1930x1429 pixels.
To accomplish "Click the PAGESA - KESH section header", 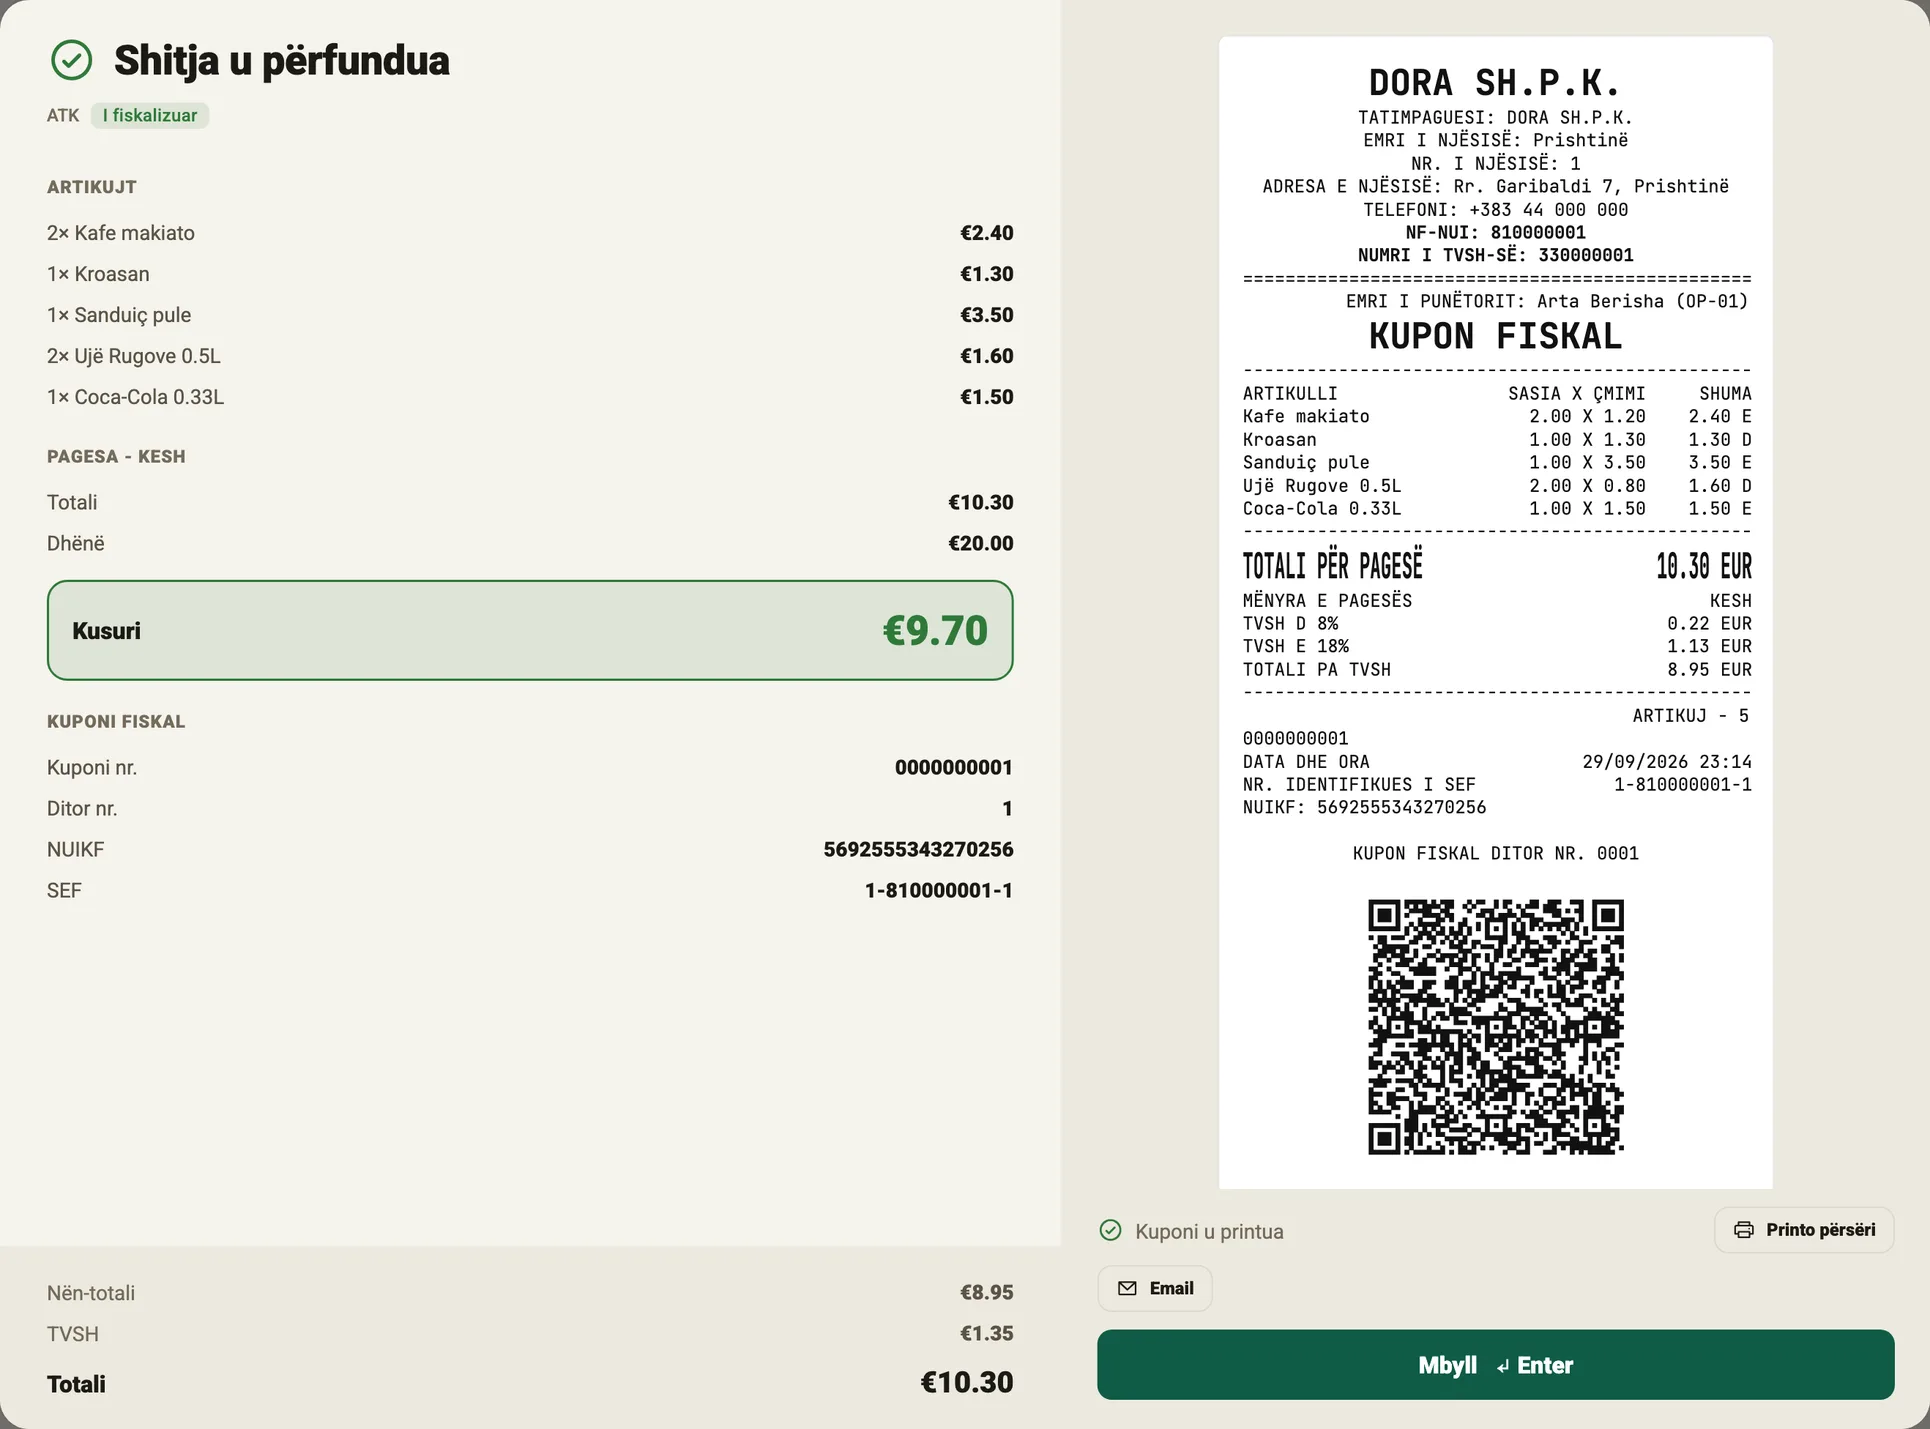I will pos(116,456).
